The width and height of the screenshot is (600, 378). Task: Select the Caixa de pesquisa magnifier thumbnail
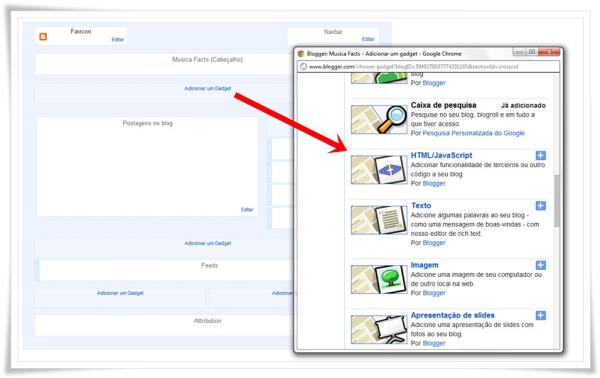point(379,119)
